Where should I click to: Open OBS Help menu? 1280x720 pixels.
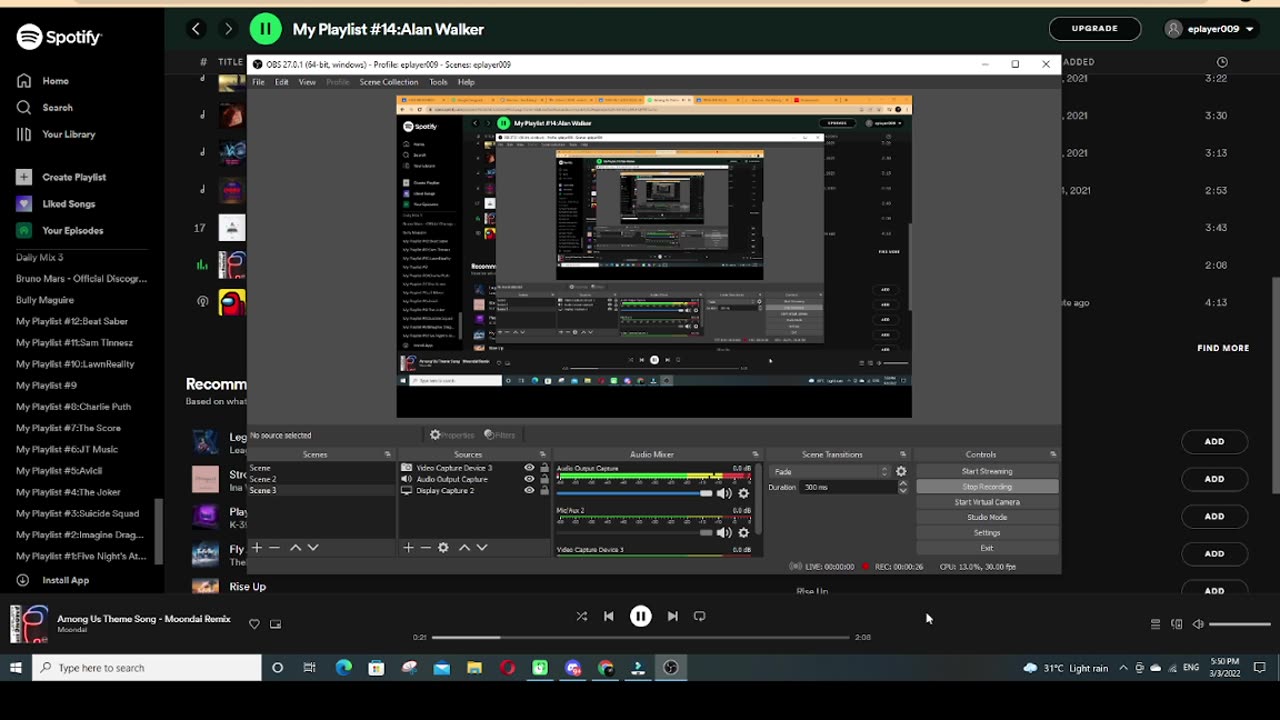[x=466, y=82]
